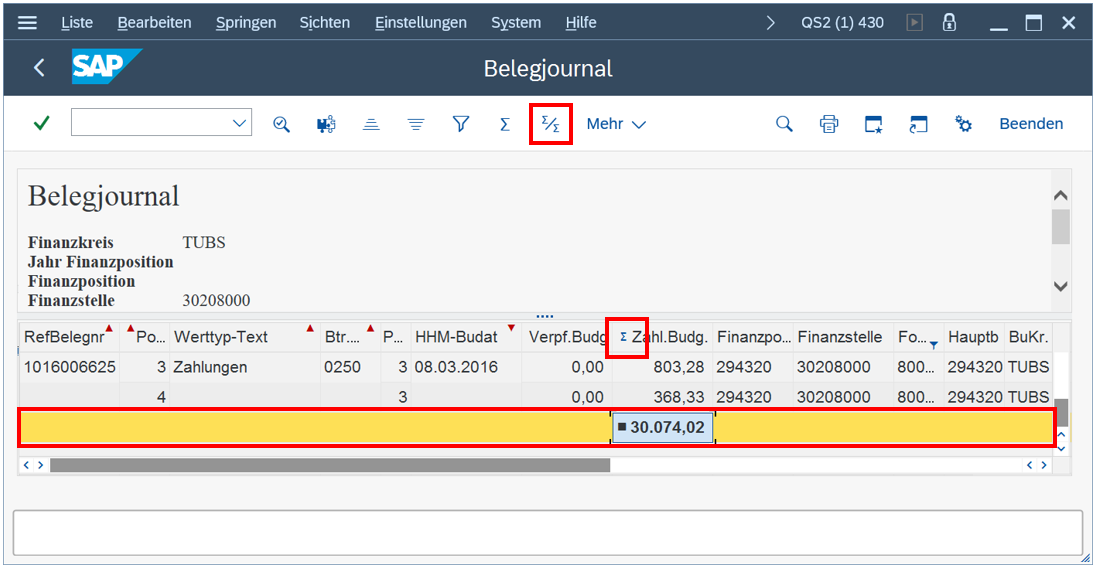
Task: Open the Bearbeiten menu
Action: [154, 22]
